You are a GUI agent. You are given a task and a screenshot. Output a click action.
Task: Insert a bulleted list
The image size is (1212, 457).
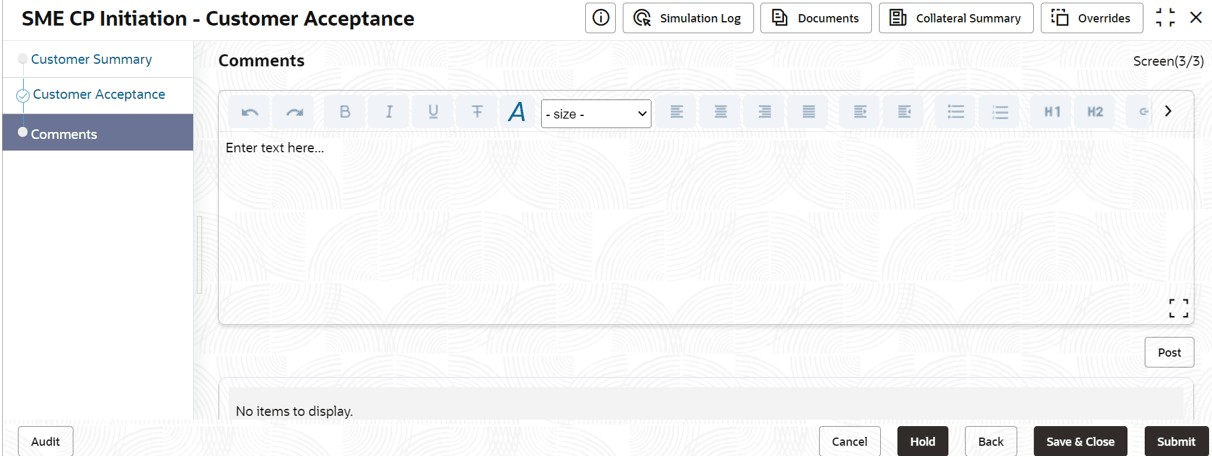955,112
